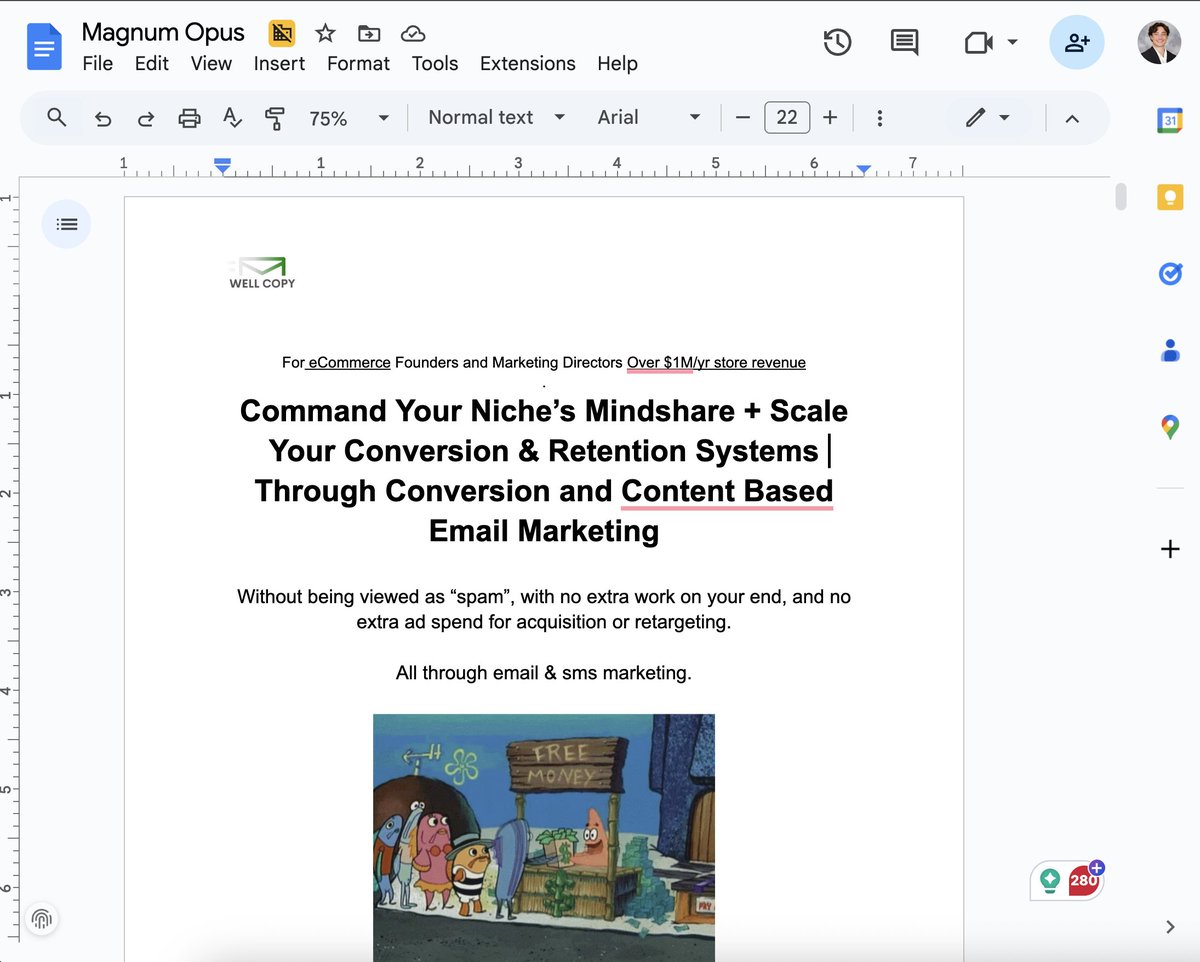Click the Magnum Opus document title
Viewport: 1200px width, 962px height.
[x=163, y=32]
